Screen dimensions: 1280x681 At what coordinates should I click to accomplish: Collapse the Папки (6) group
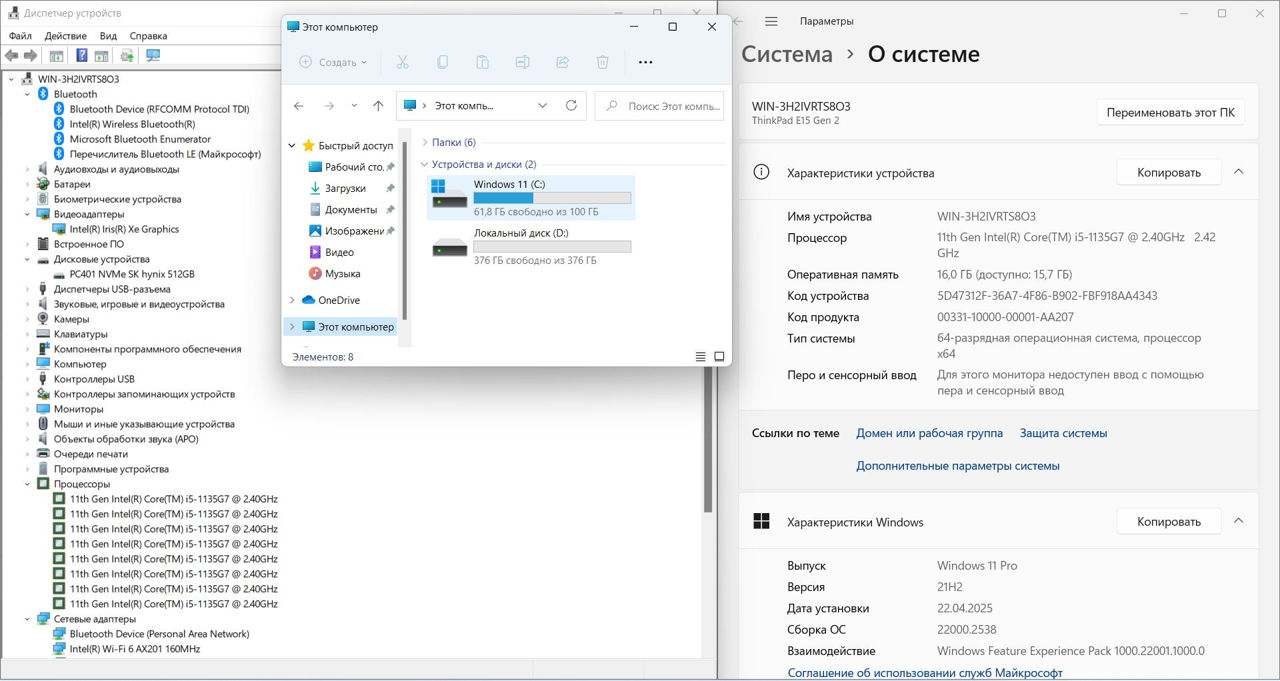[425, 142]
